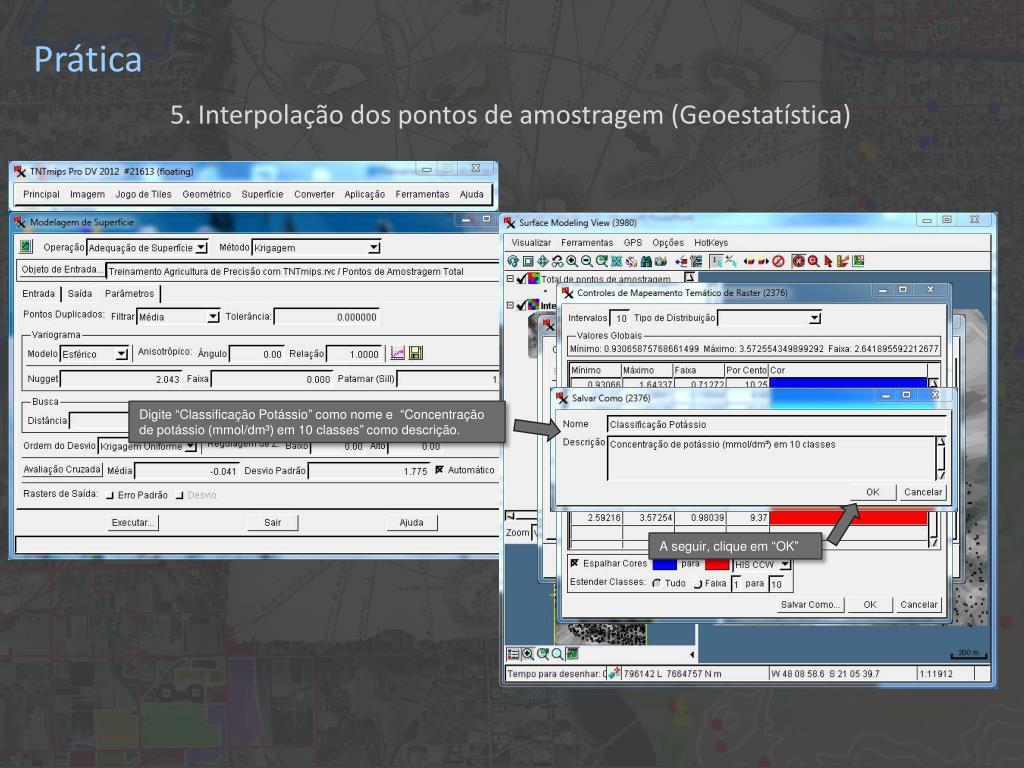Toggle visibility checkmark of the Inte layer
This screenshot has width=1024, height=768.
click(521, 305)
